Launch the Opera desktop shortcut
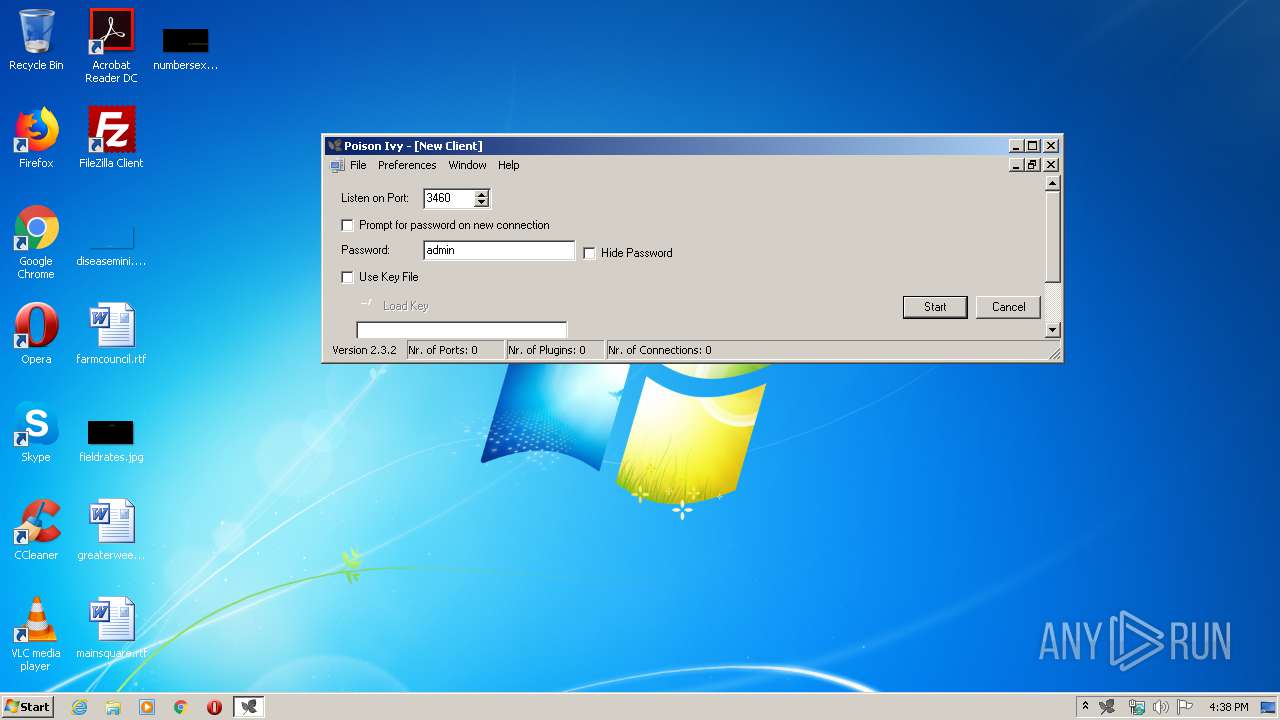The width and height of the screenshot is (1280, 720). [x=36, y=335]
